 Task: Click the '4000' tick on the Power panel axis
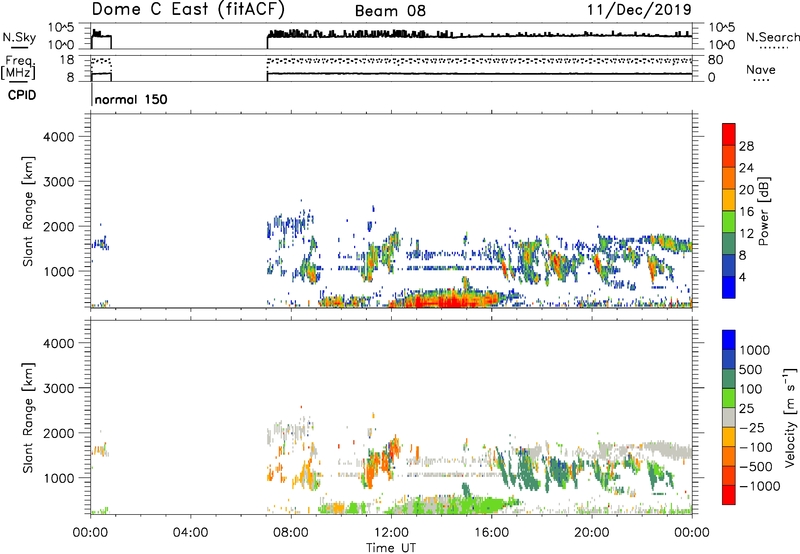(x=58, y=137)
